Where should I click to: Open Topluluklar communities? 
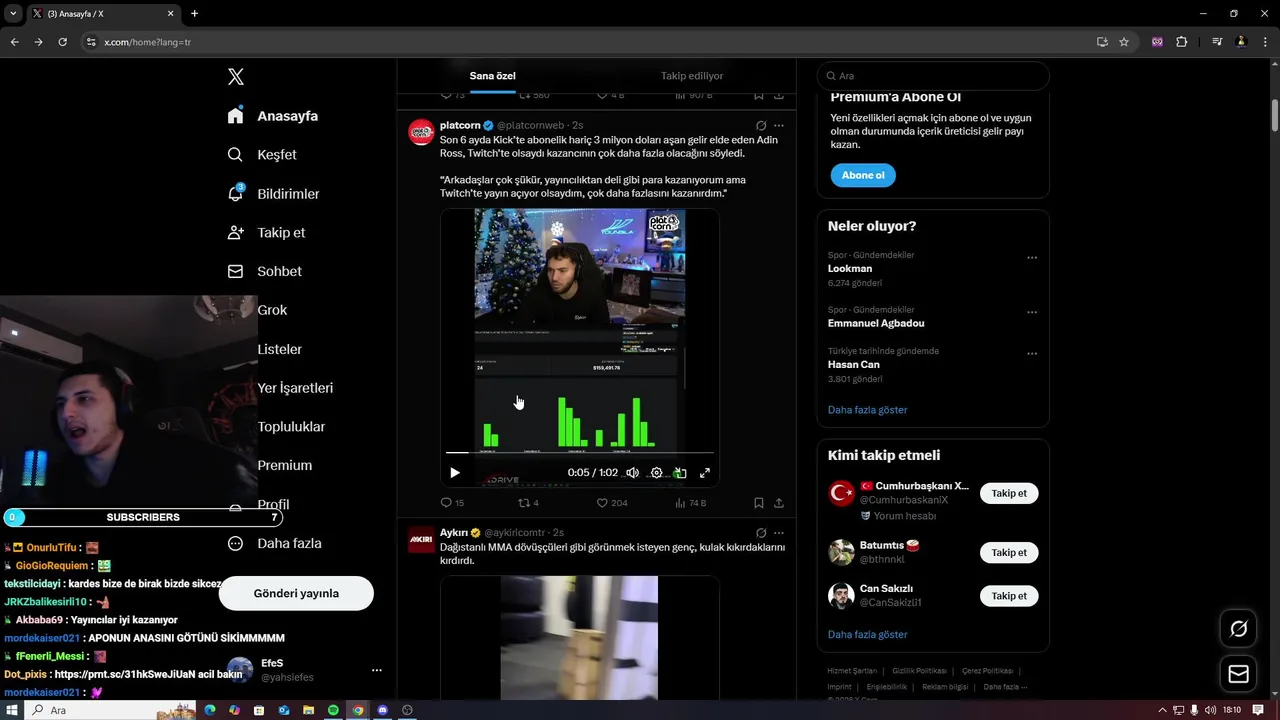click(291, 427)
